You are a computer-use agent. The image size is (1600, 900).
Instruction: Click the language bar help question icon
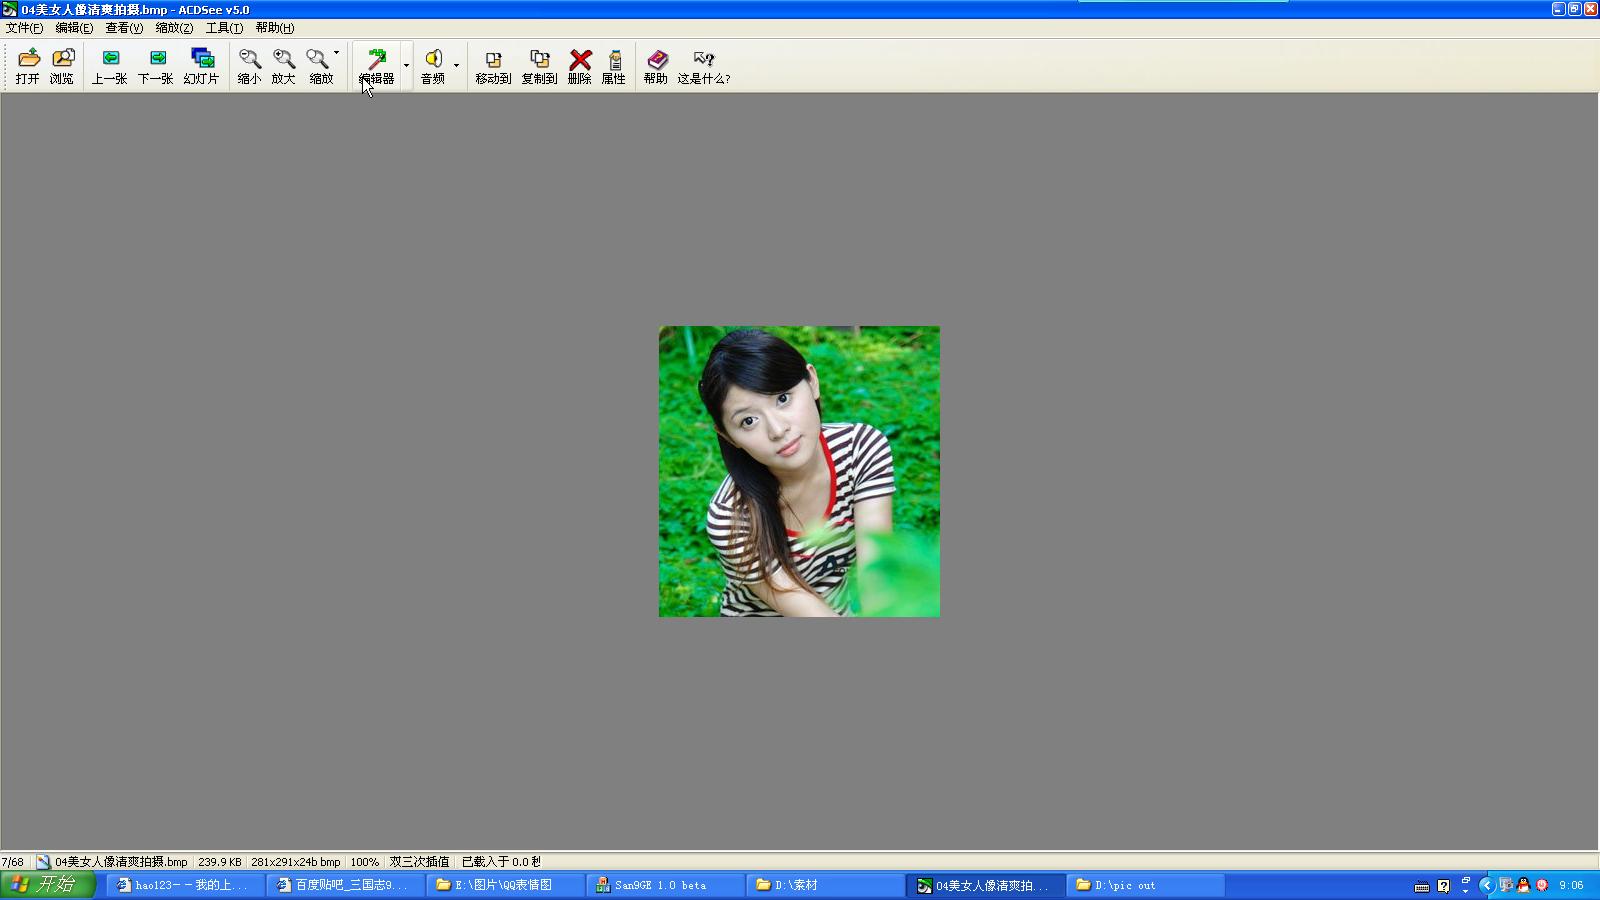click(1443, 886)
